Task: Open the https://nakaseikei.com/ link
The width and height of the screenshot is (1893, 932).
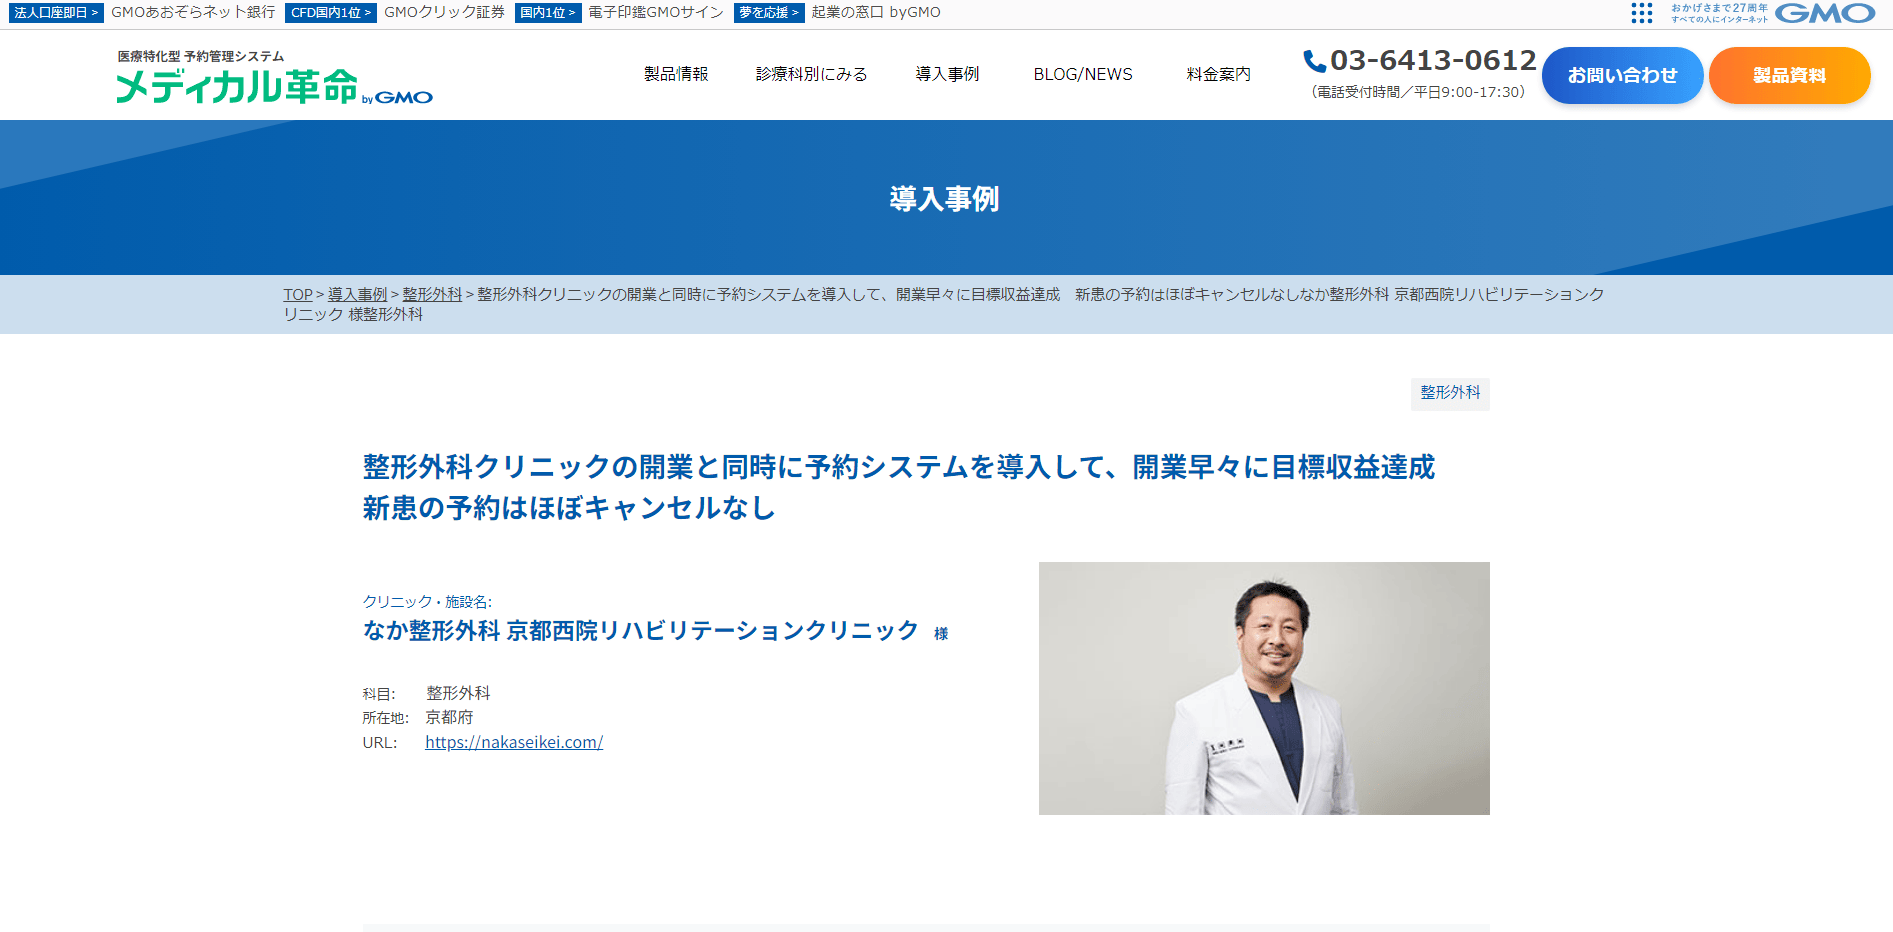Action: (x=514, y=742)
